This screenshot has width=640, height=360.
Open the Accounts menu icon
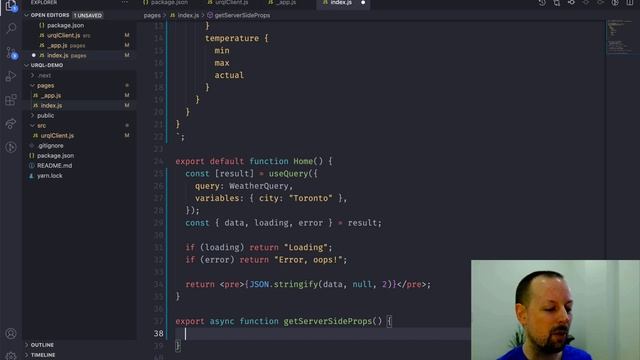tap(11, 333)
